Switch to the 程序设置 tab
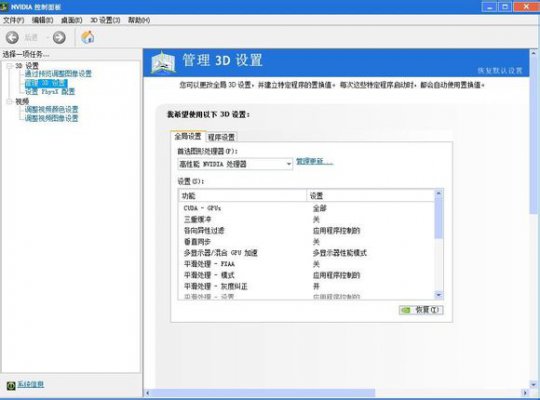Viewport: 540px width, 400px height. [x=221, y=137]
